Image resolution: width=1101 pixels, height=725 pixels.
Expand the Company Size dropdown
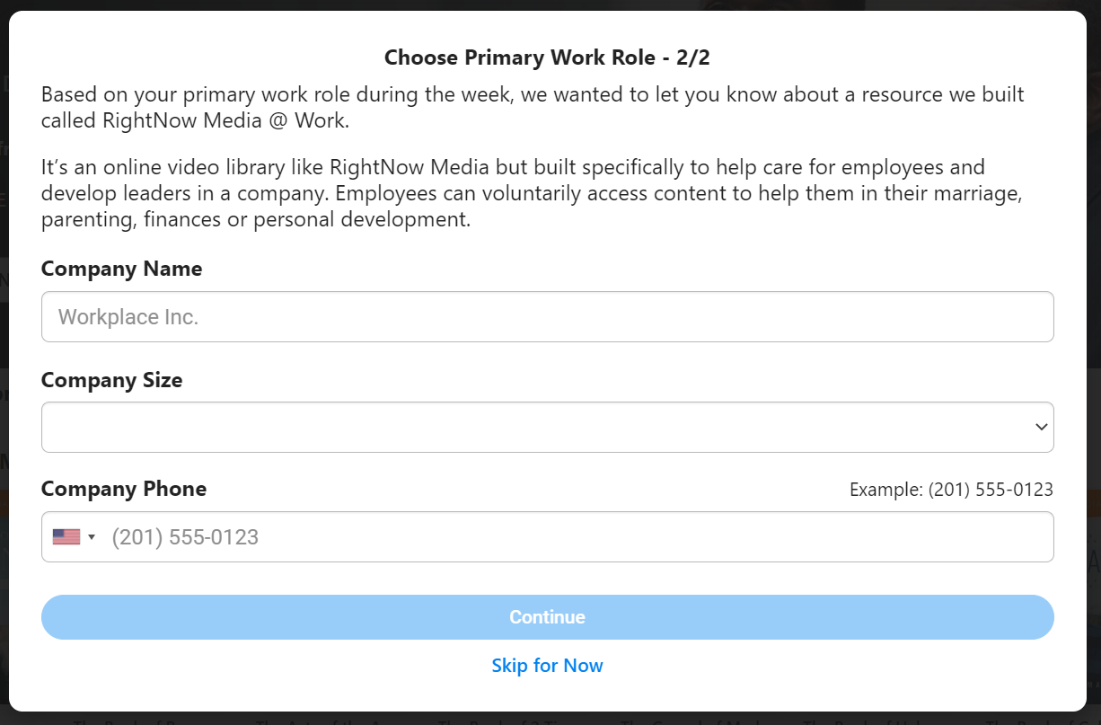click(x=546, y=427)
